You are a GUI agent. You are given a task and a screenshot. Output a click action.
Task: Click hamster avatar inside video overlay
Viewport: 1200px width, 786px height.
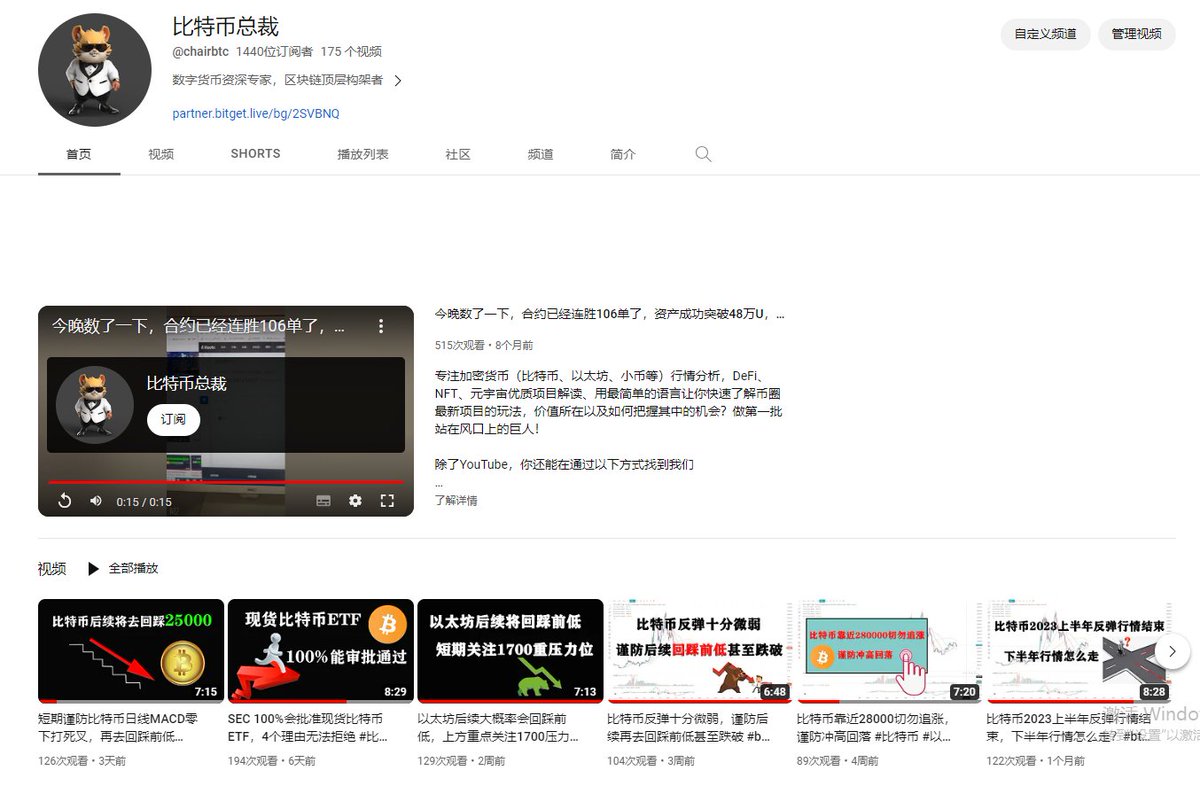point(95,404)
